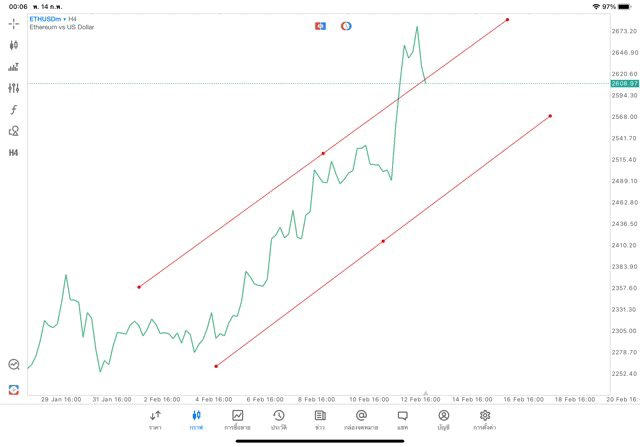
Task: Open the chart settings sliders icon
Action: point(14,88)
